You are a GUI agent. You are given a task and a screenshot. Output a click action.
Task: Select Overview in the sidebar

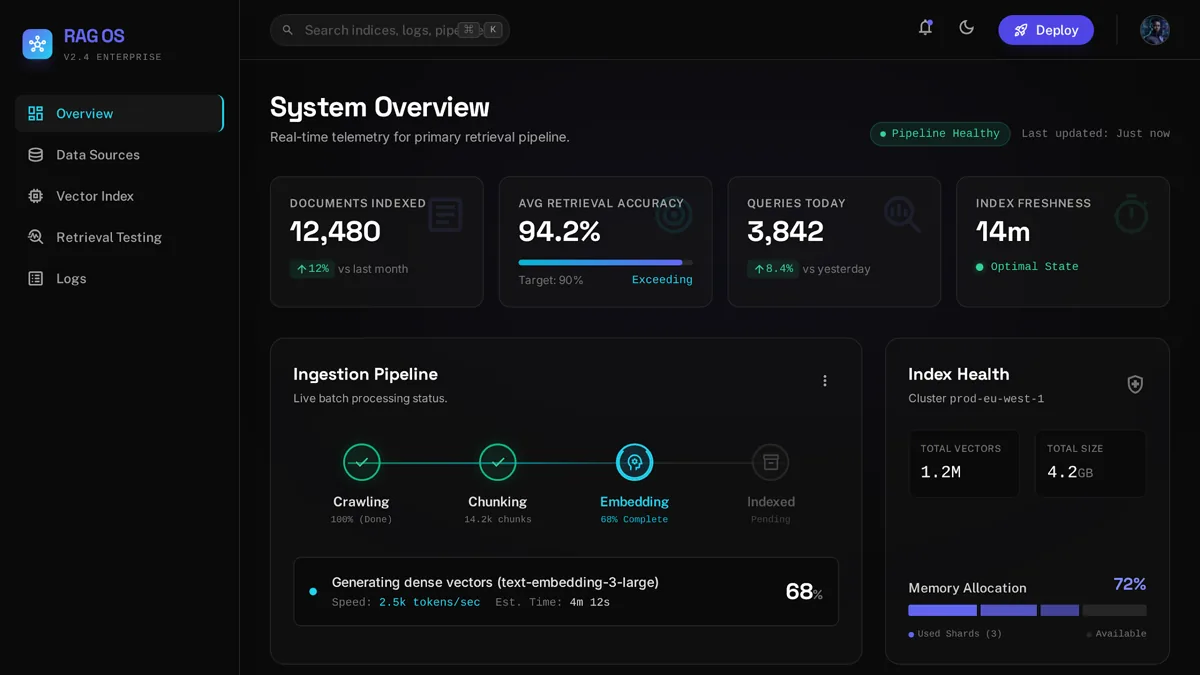click(119, 113)
